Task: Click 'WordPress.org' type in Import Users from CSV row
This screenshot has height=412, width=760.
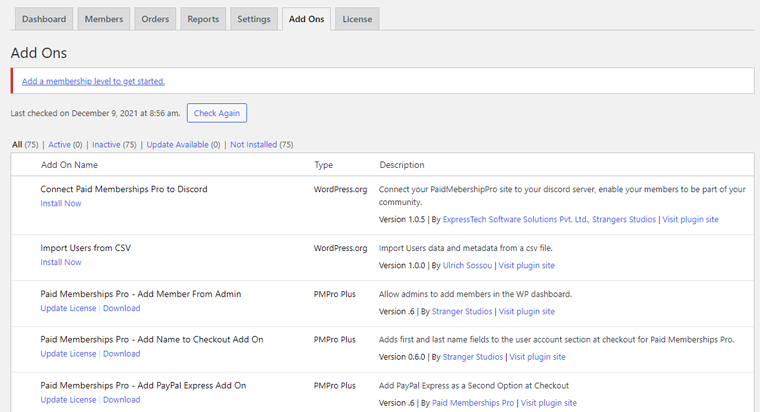Action: [340, 248]
